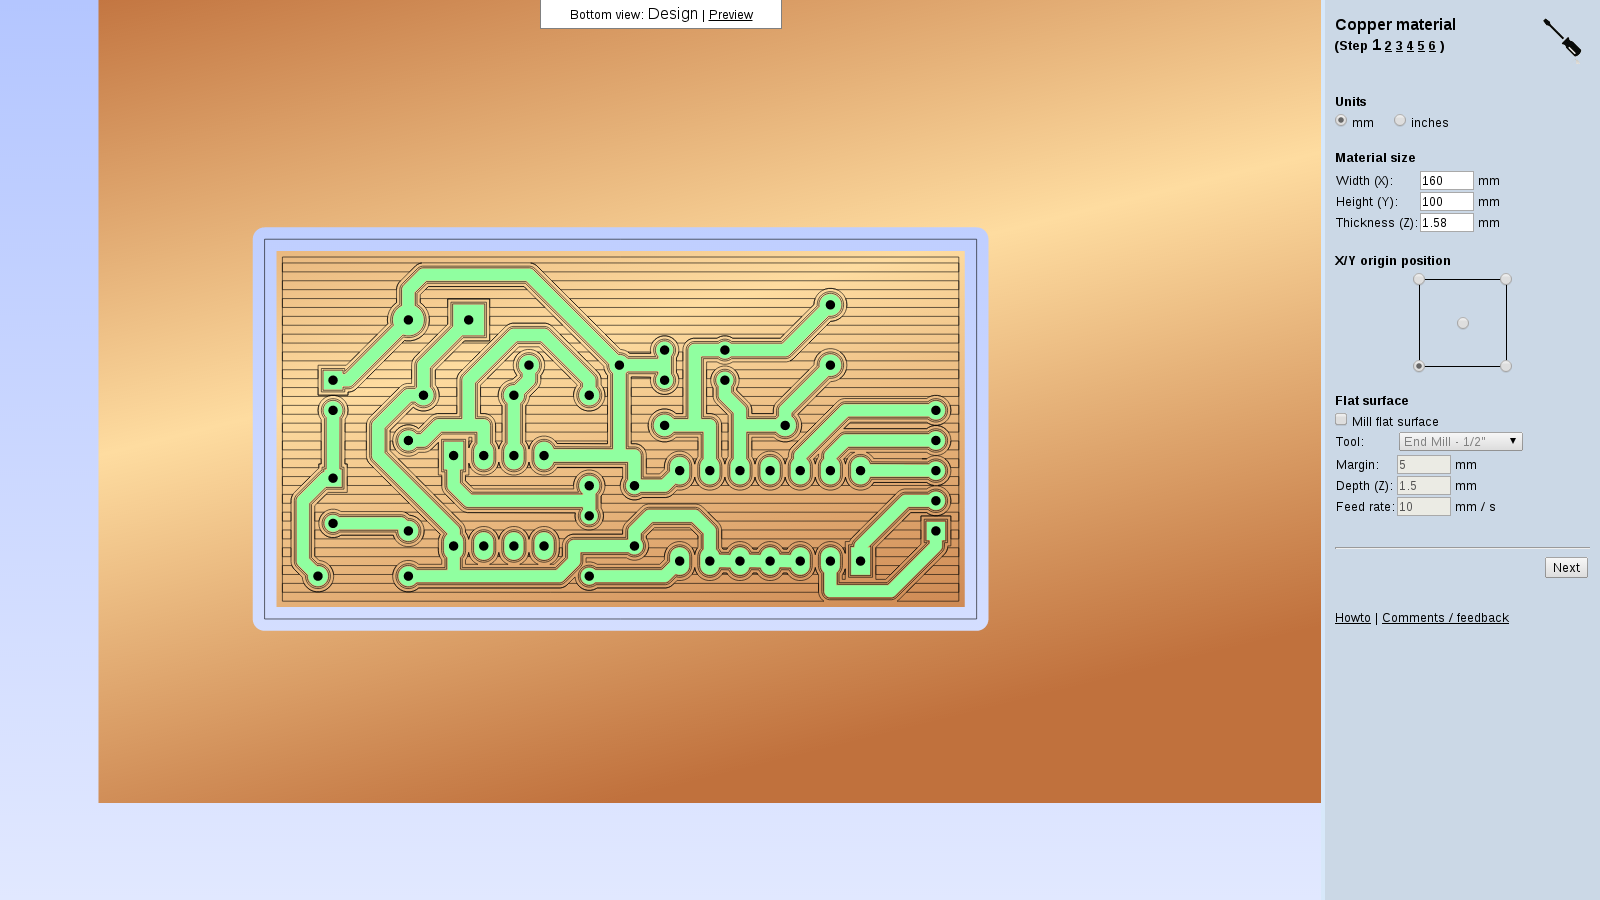
Task: Go to Step 6
Action: tap(1432, 46)
